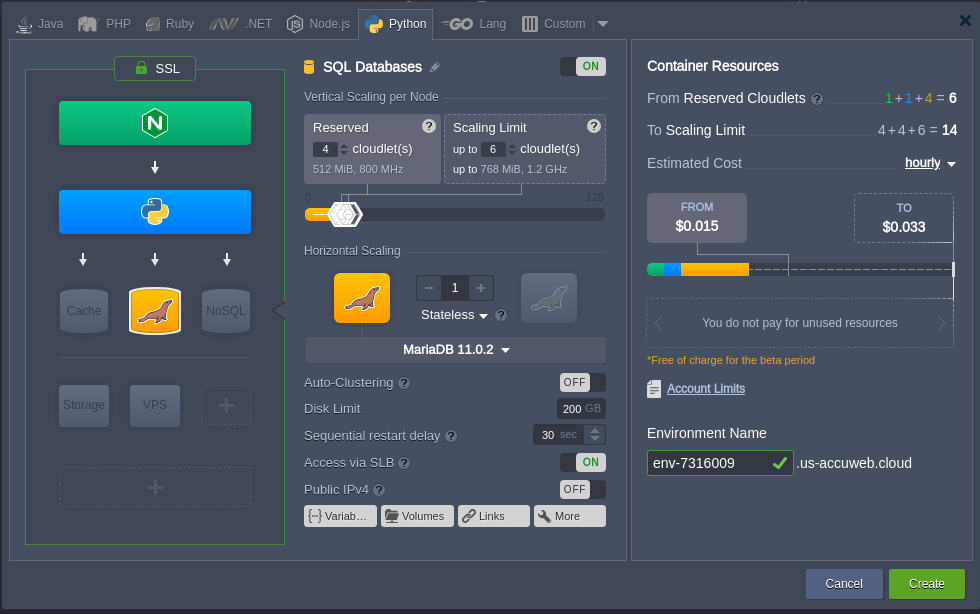
Task: Add a VPS node
Action: pos(155,405)
